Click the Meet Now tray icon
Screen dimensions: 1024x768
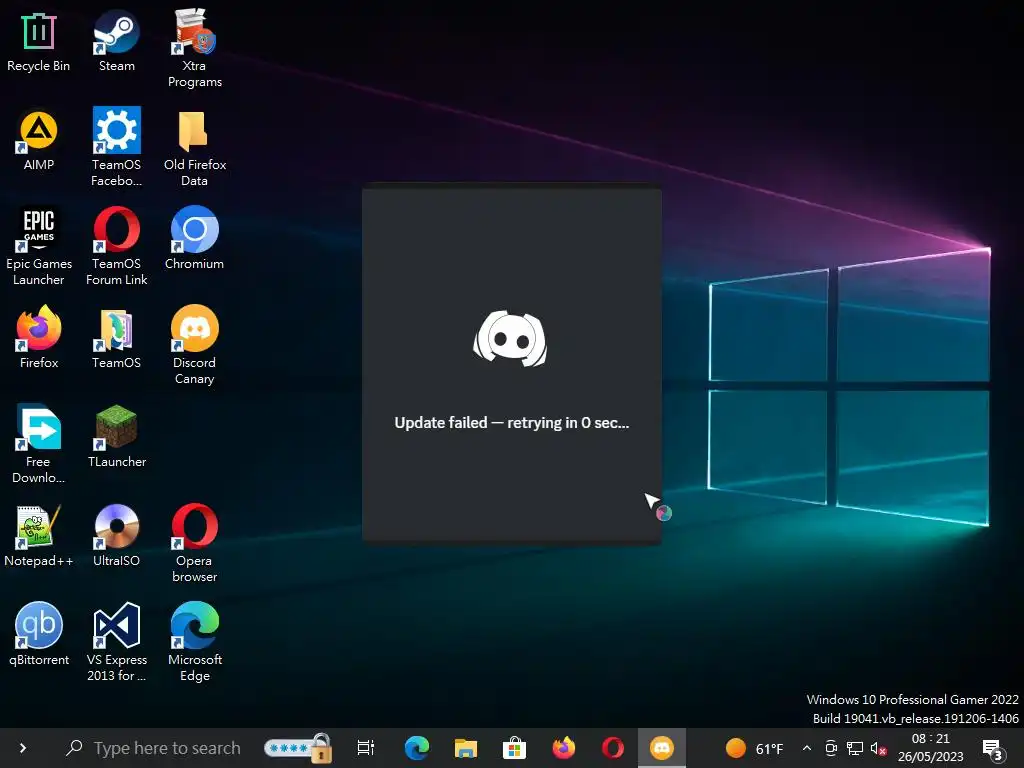click(831, 748)
